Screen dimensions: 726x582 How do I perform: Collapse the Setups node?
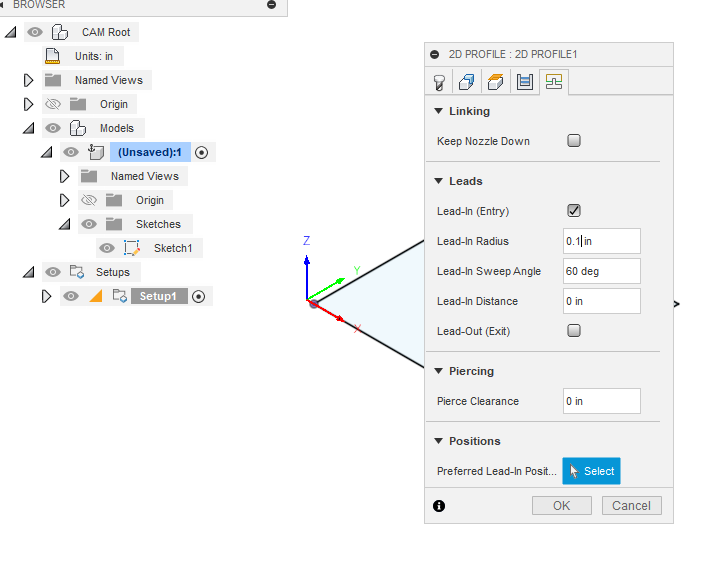[29, 272]
